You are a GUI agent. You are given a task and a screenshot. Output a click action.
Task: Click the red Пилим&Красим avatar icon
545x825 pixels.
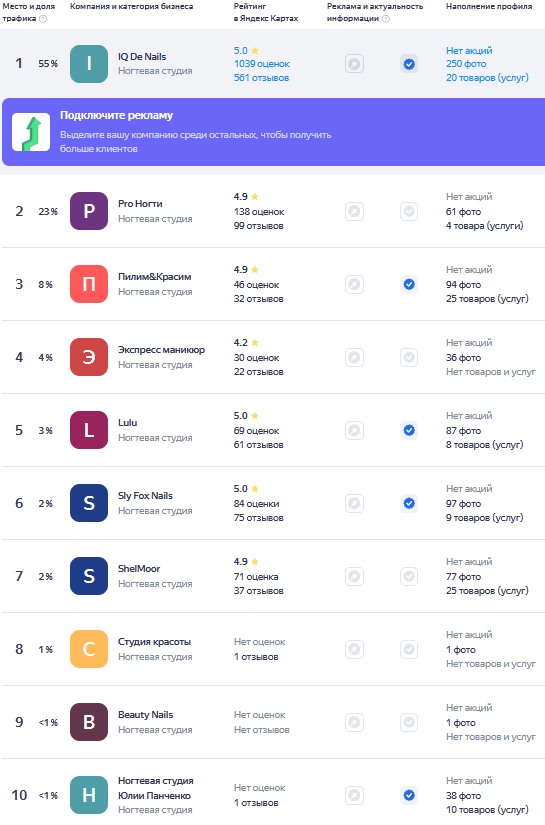pyautogui.click(x=89, y=284)
